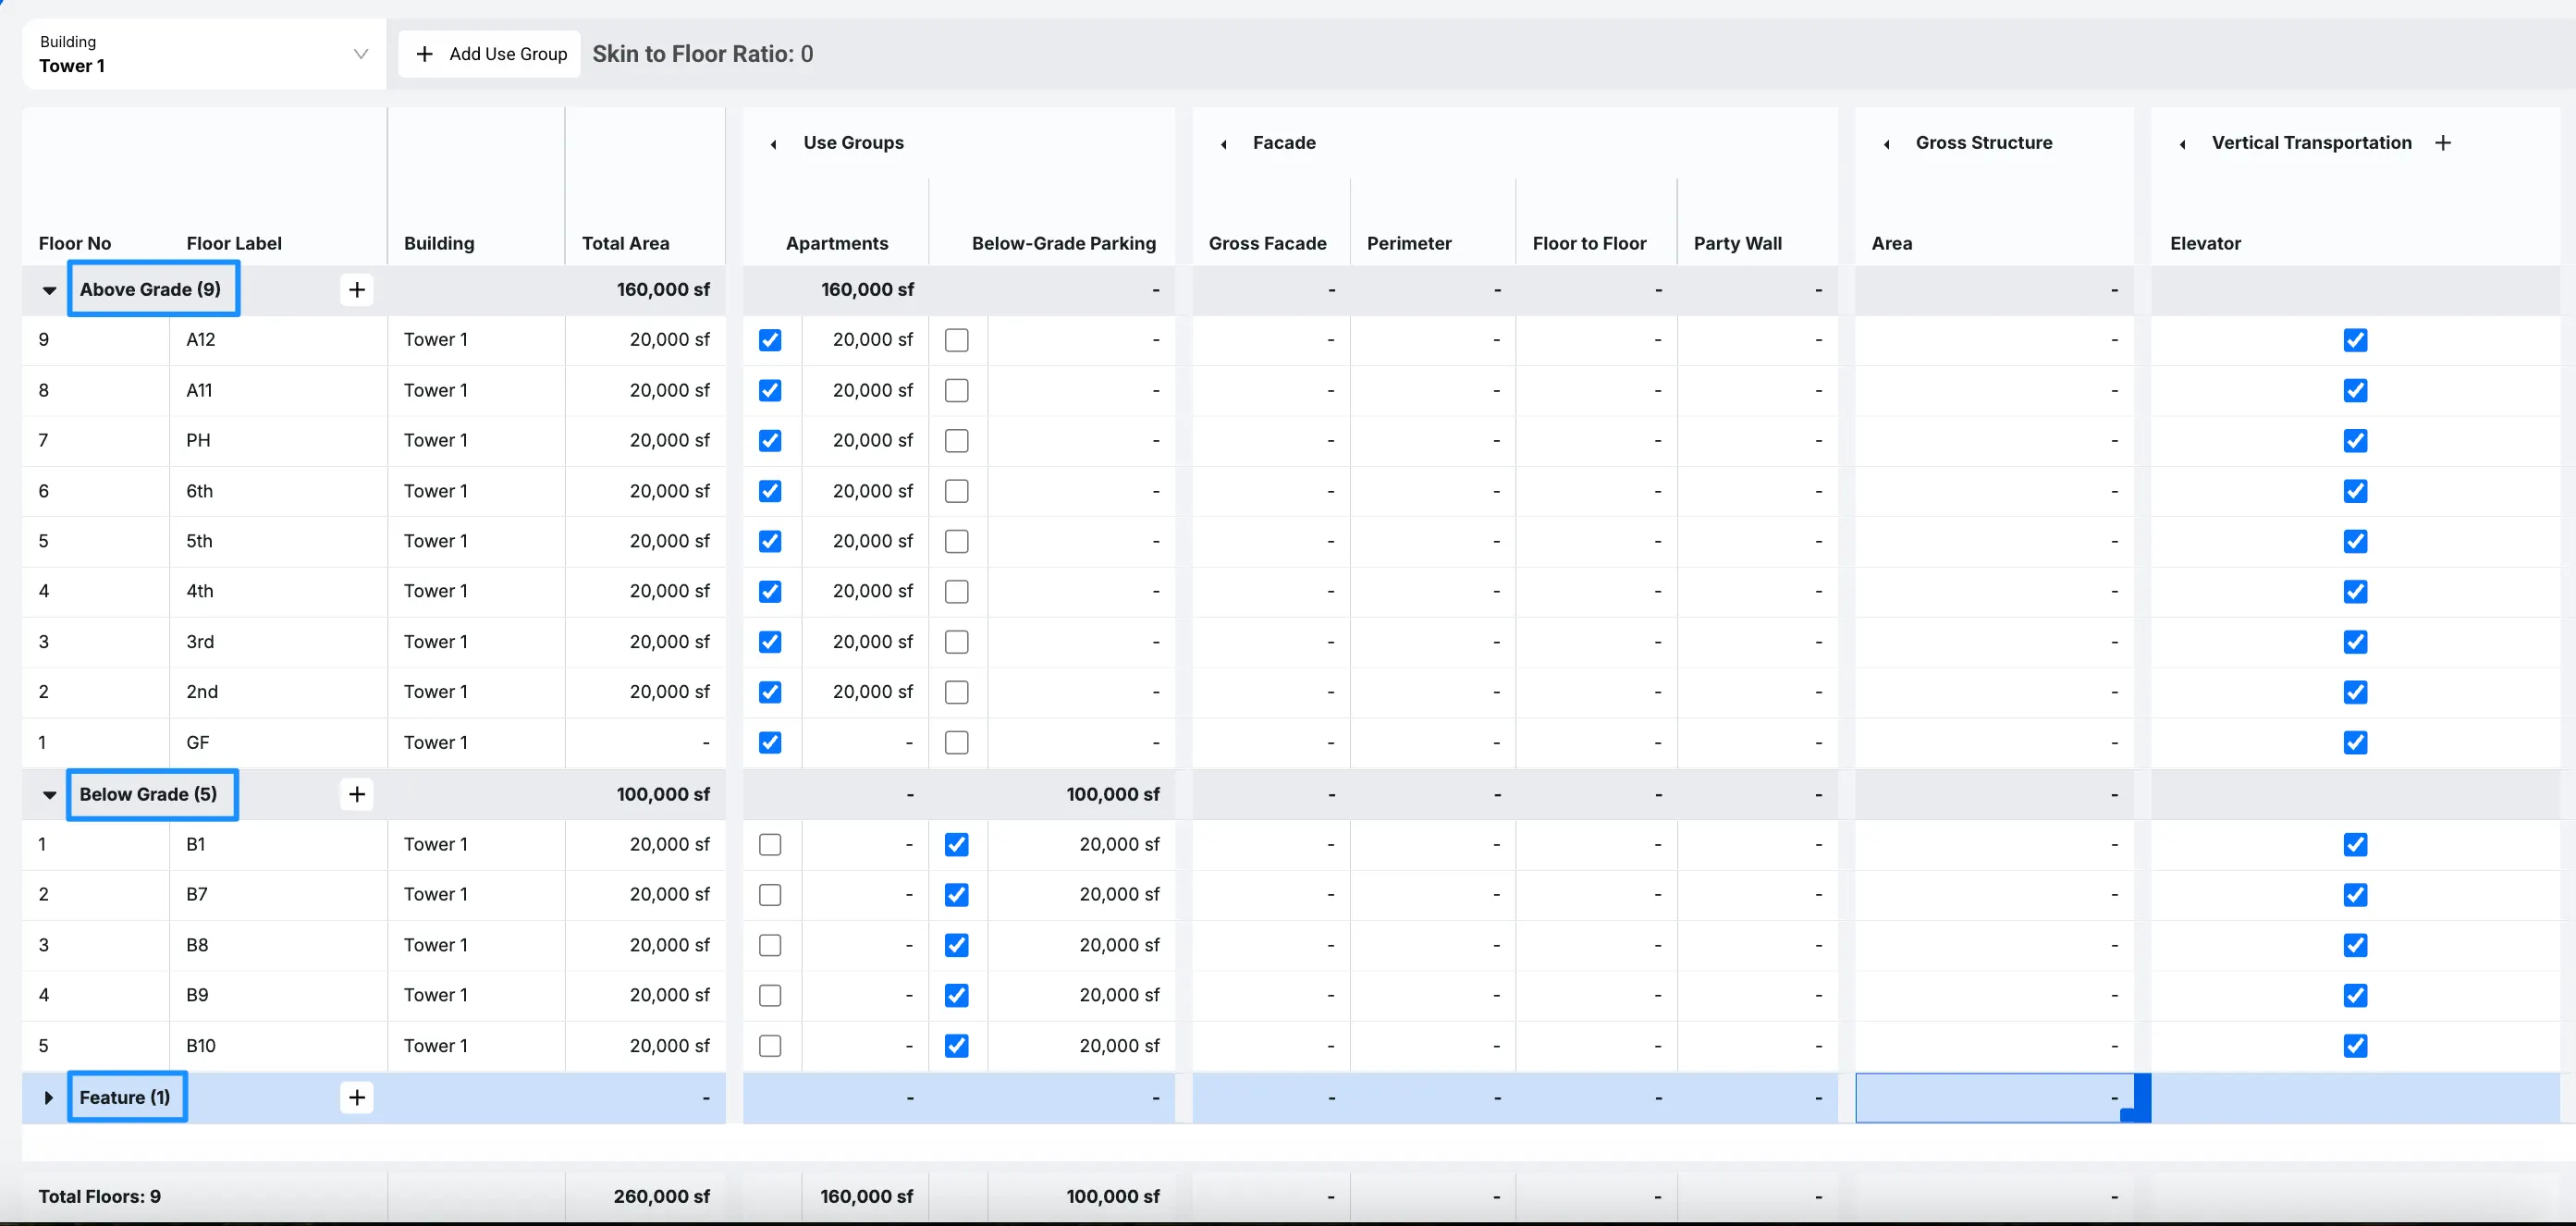Uncheck Apartments checkbox for floor A12
Viewport: 2576px width, 1226px height.
pyautogui.click(x=770, y=340)
